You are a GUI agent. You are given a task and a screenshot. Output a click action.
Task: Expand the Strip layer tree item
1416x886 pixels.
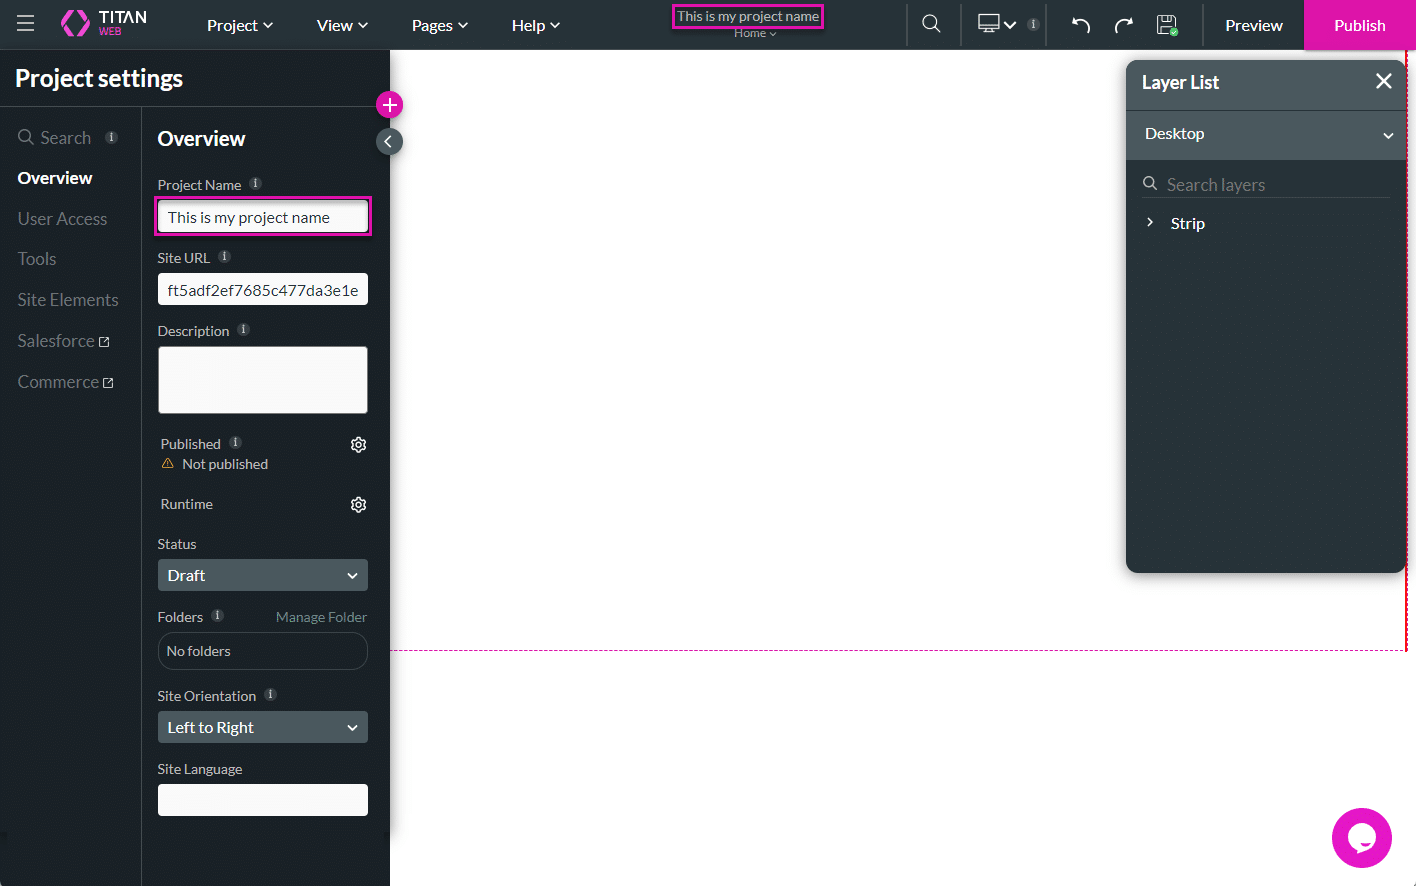coord(1150,223)
